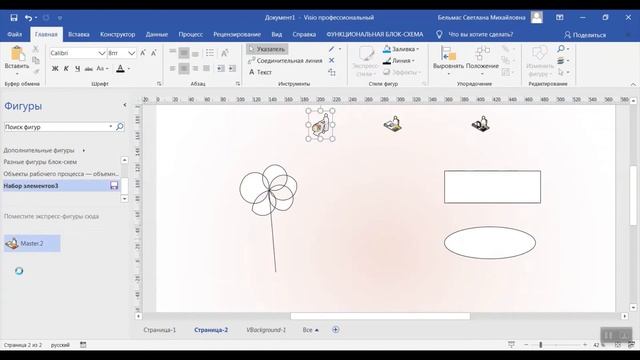The image size is (640, 360).
Task: Open the change case Aa dropdown
Action: 102,69
